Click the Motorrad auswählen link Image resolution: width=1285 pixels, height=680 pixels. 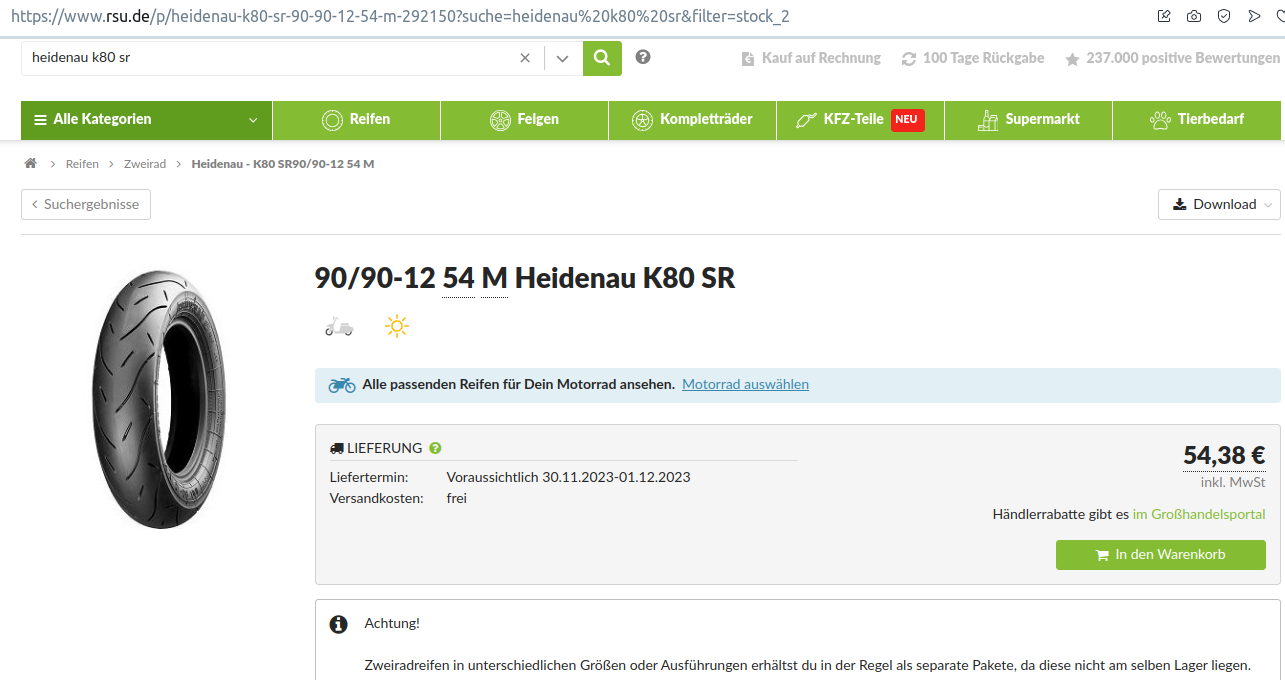(x=745, y=384)
